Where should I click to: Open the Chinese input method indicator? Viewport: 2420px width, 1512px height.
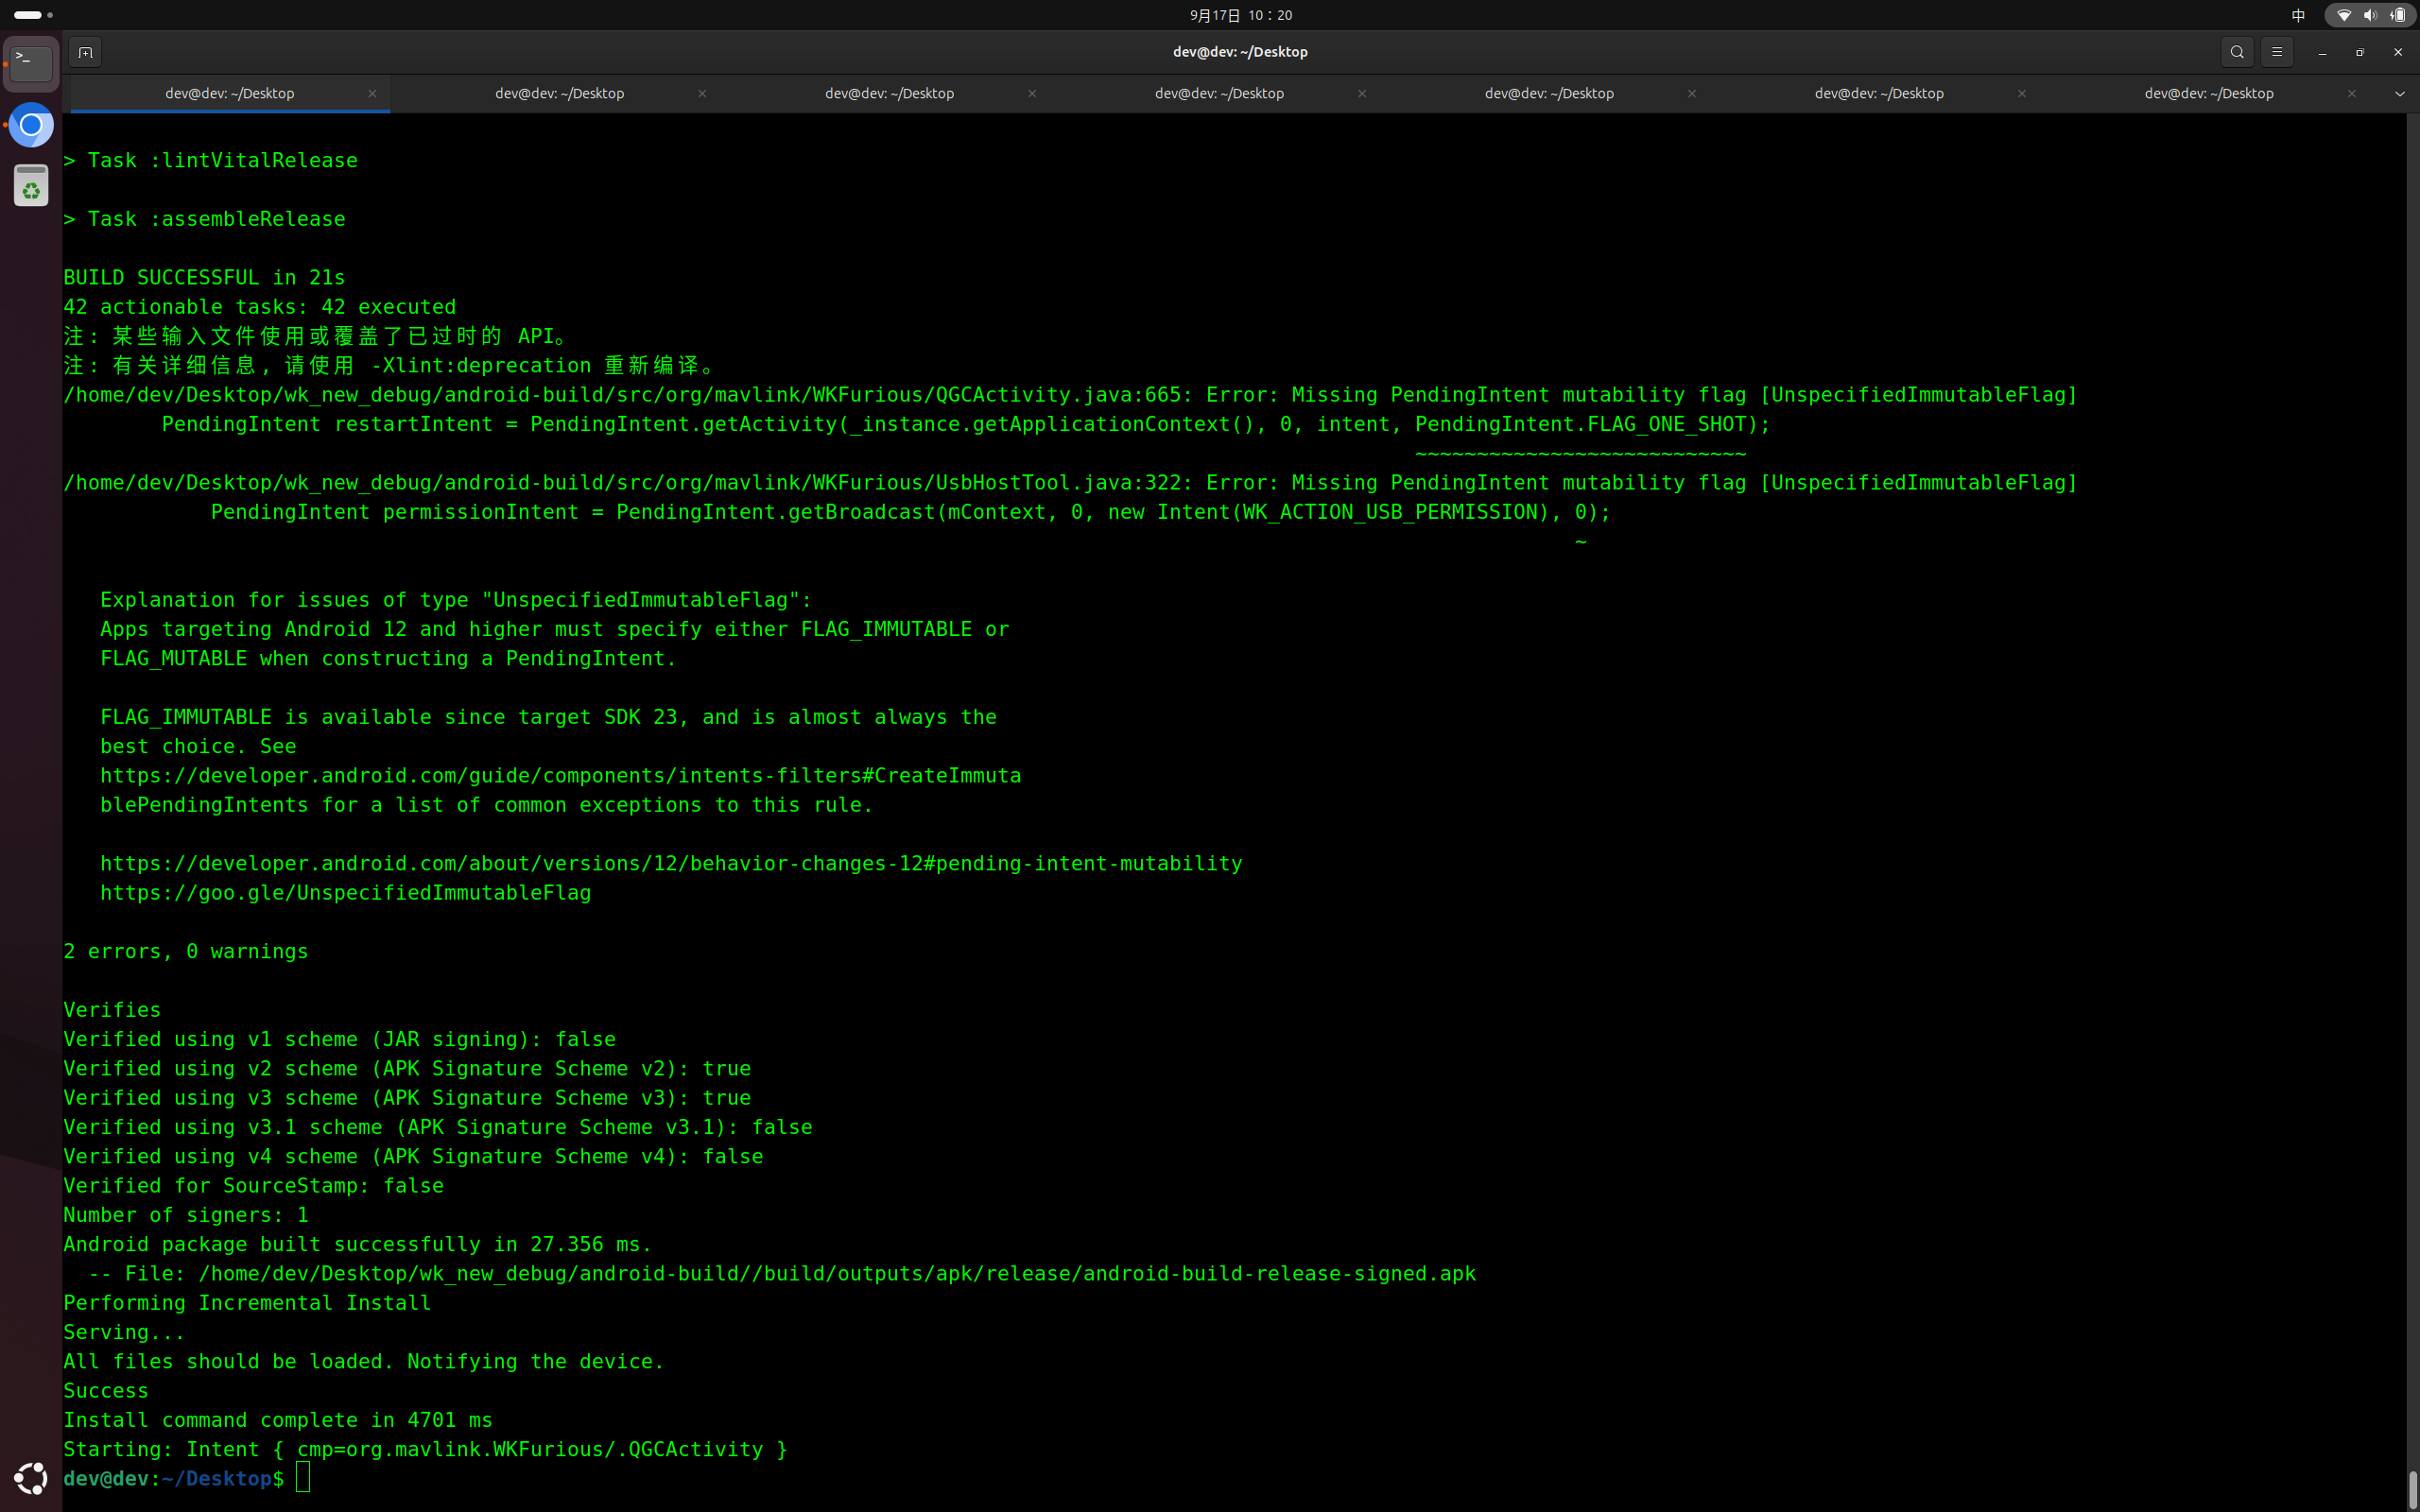tap(2298, 15)
